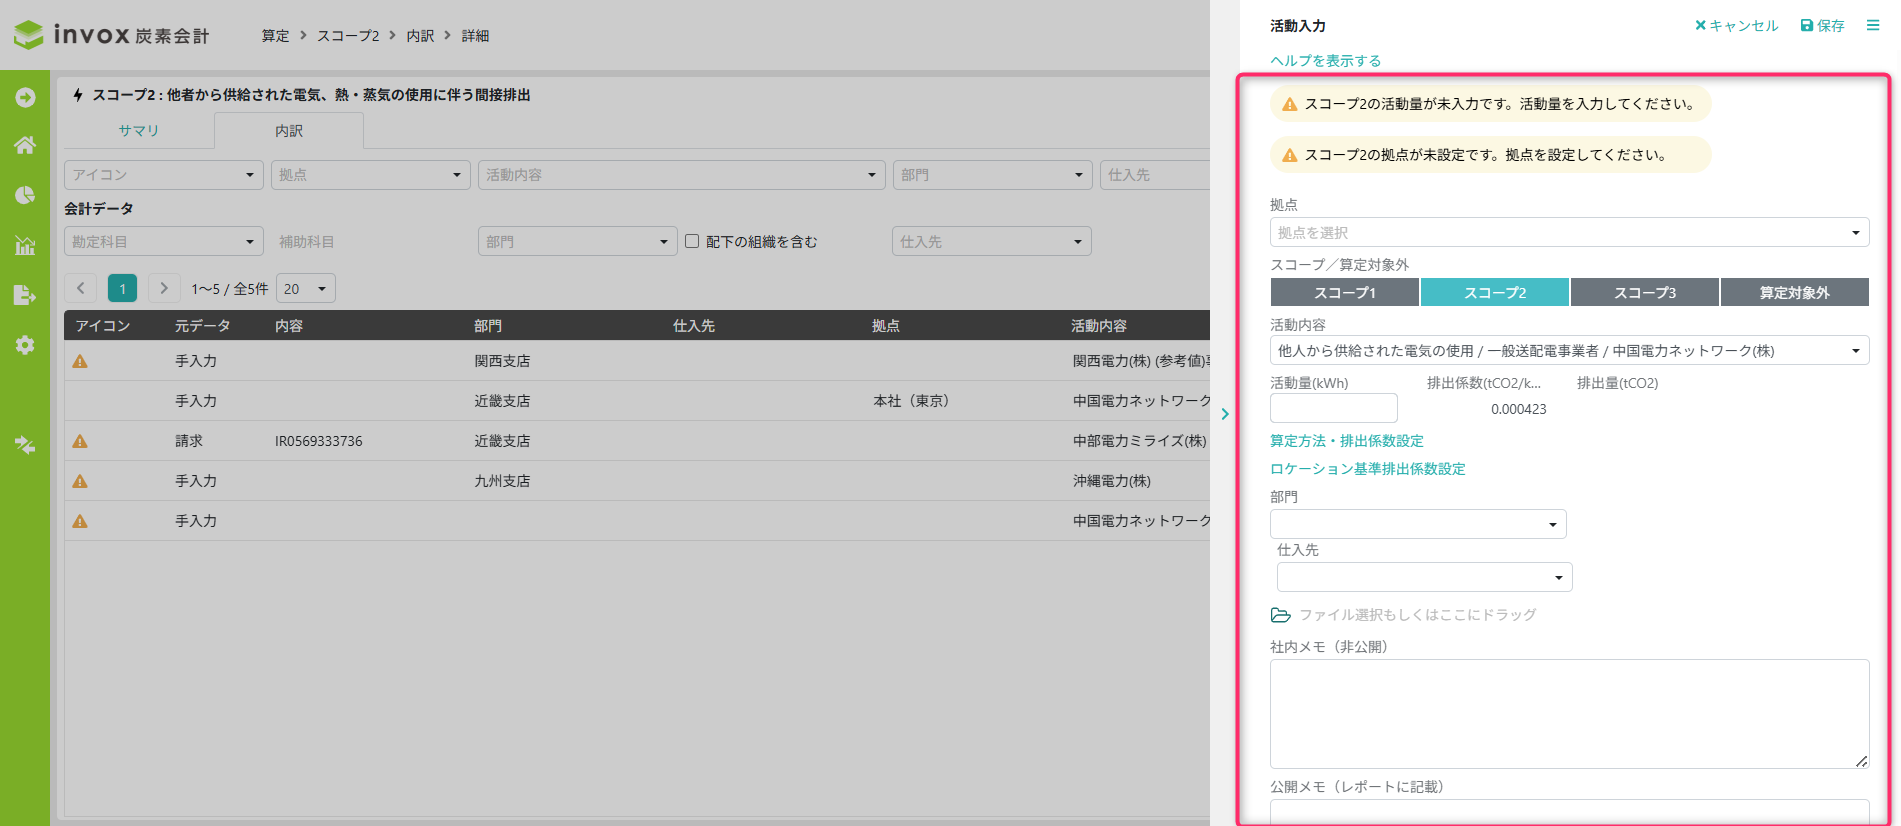Image resolution: width=1901 pixels, height=826 pixels.
Task: Open the pie chart icon in sidebar
Action: (25, 195)
